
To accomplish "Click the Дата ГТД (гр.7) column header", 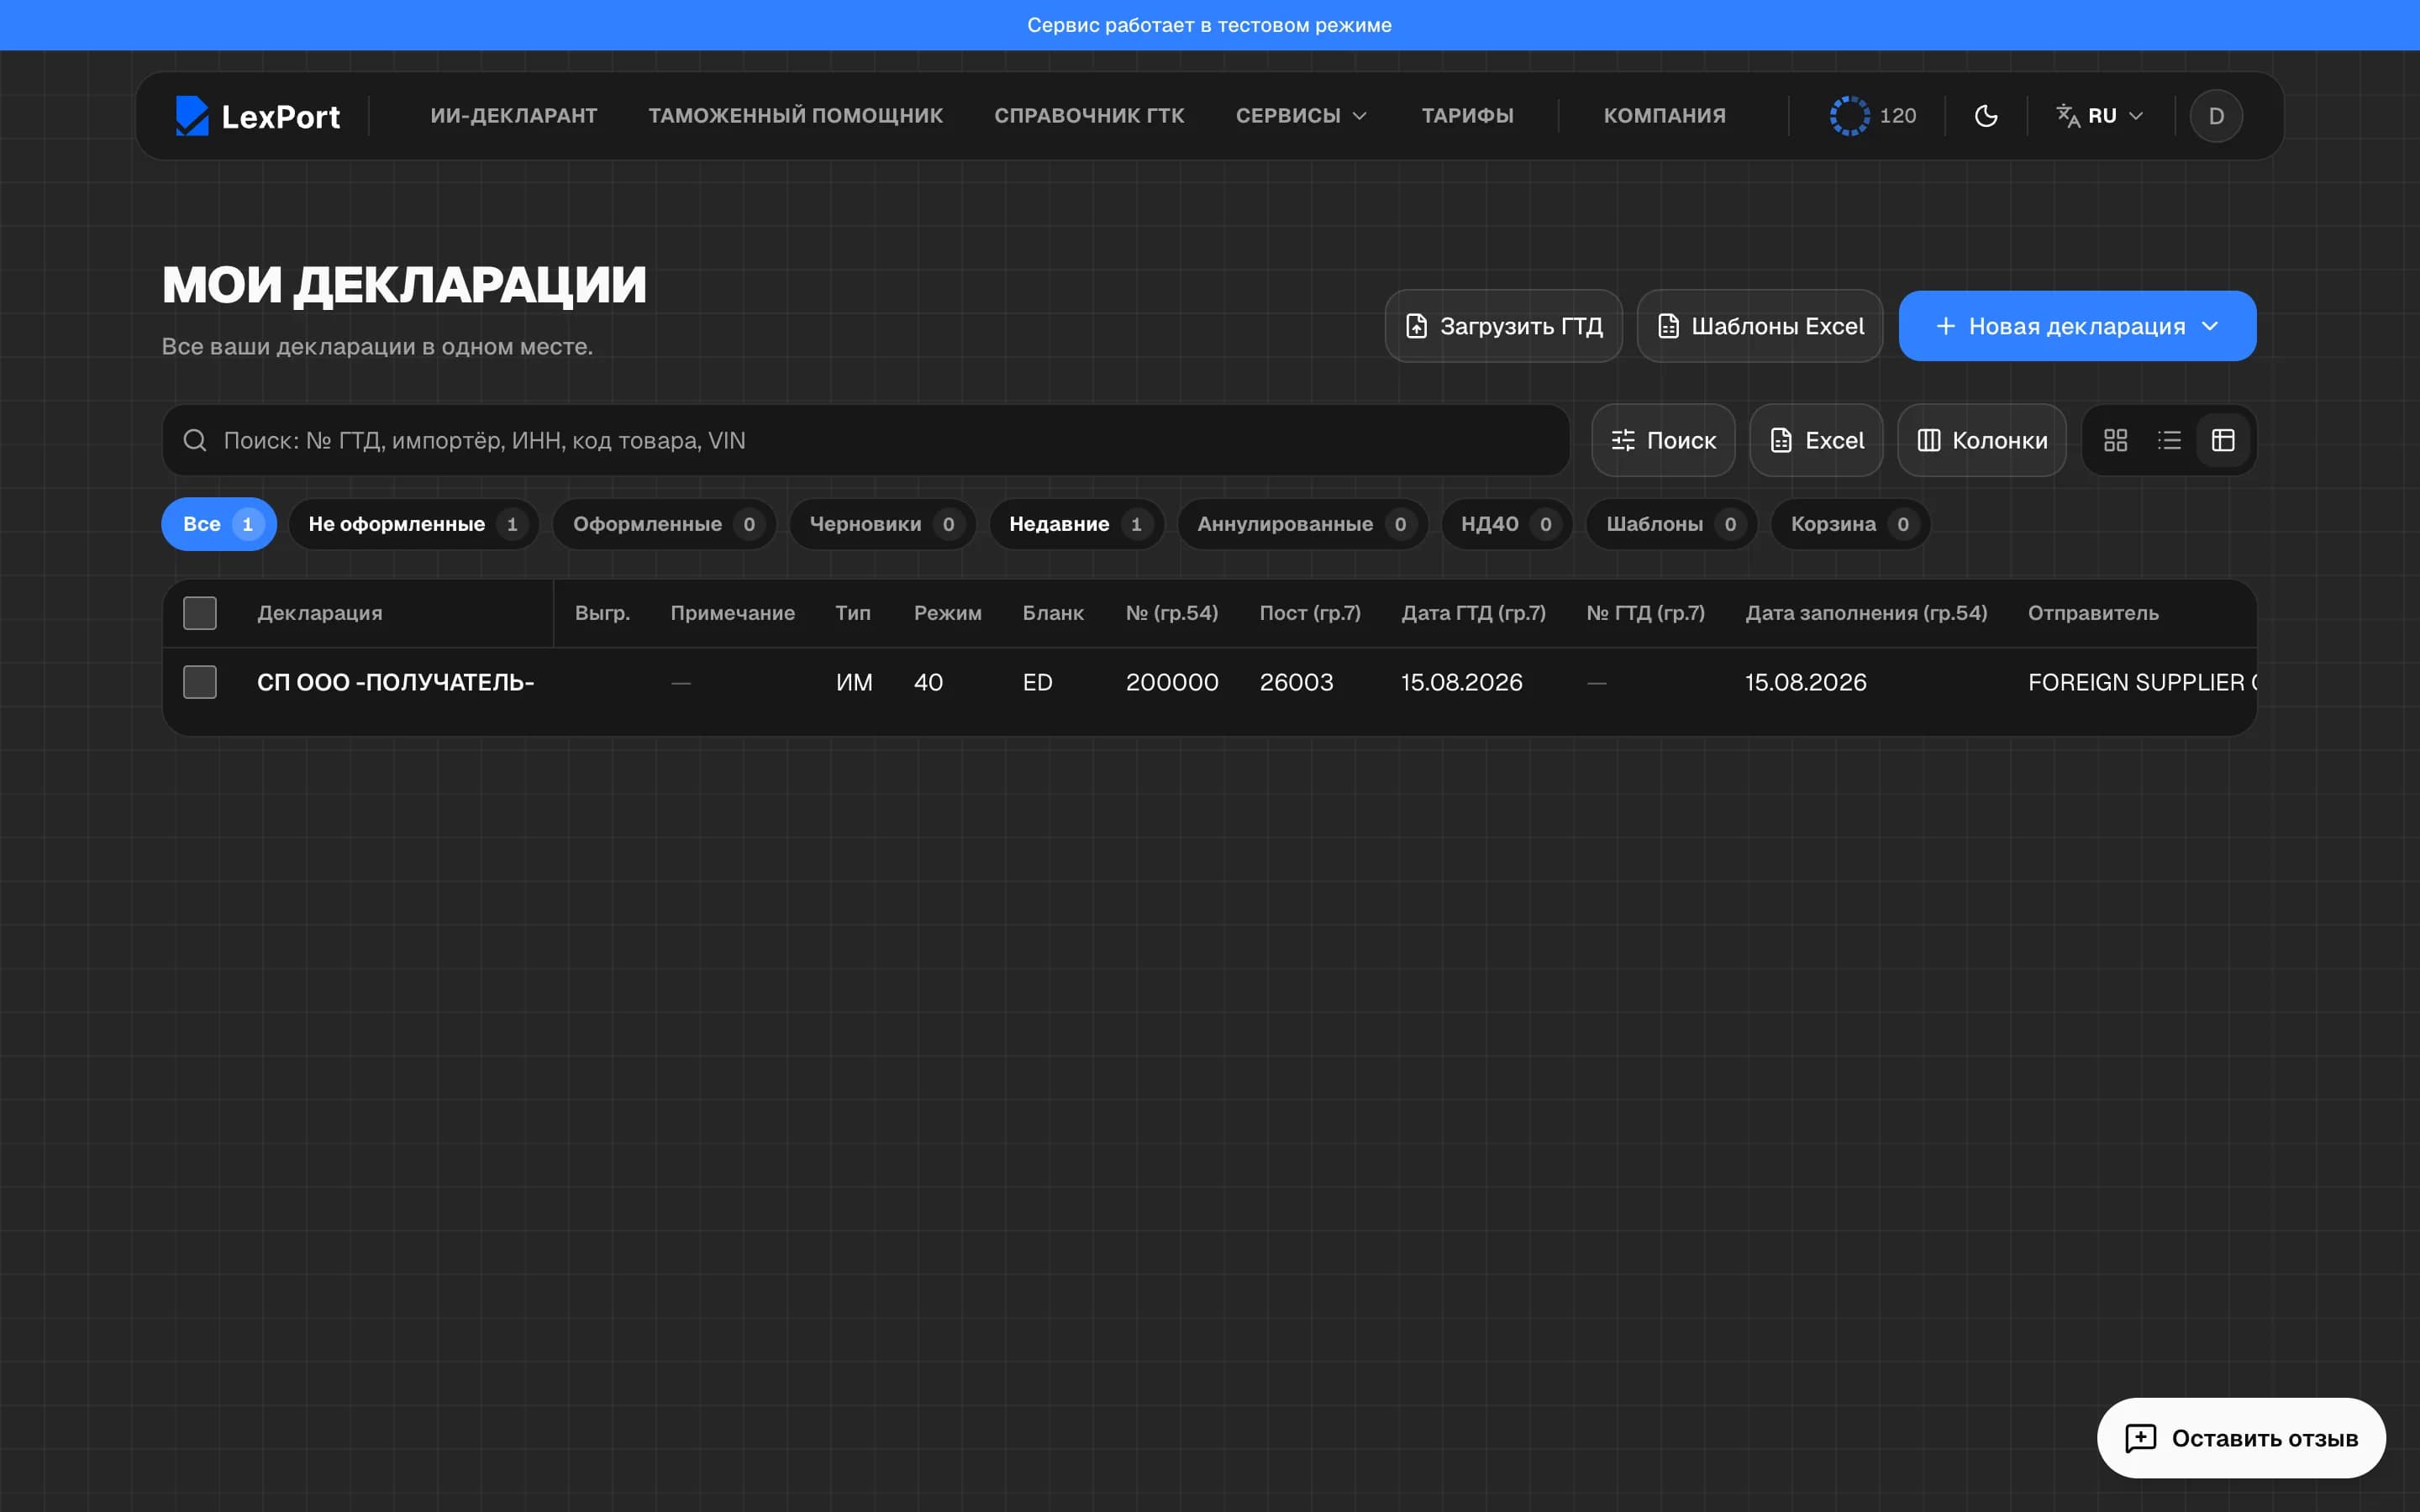I will click(1473, 613).
